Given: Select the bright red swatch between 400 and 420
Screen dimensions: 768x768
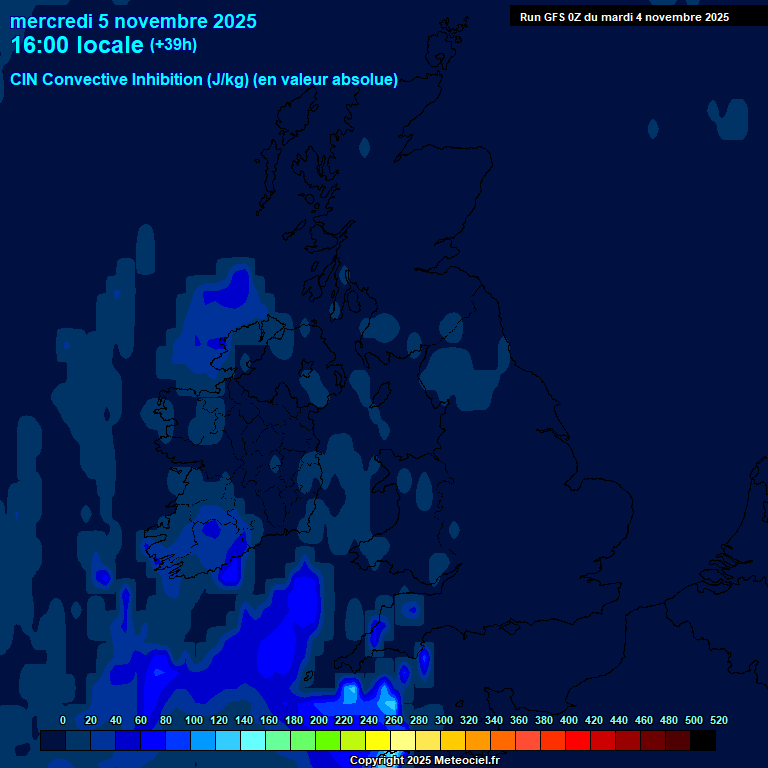Looking at the screenshot, I should (x=578, y=741).
